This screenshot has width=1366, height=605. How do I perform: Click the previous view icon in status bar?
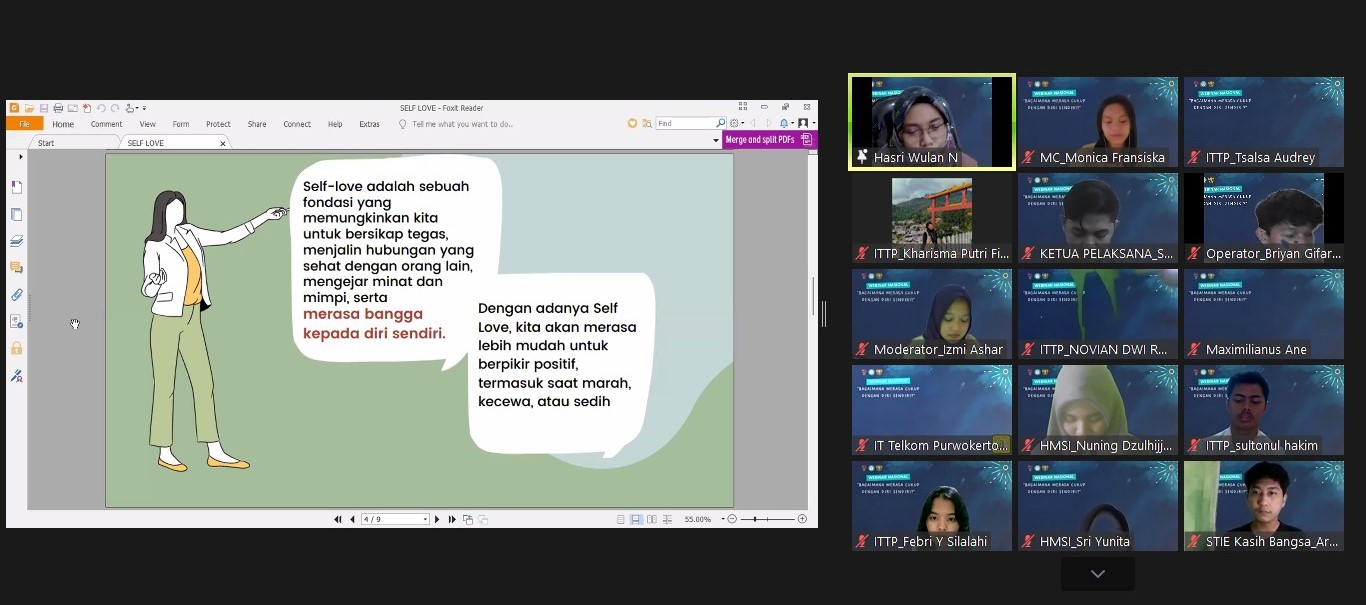[467, 519]
